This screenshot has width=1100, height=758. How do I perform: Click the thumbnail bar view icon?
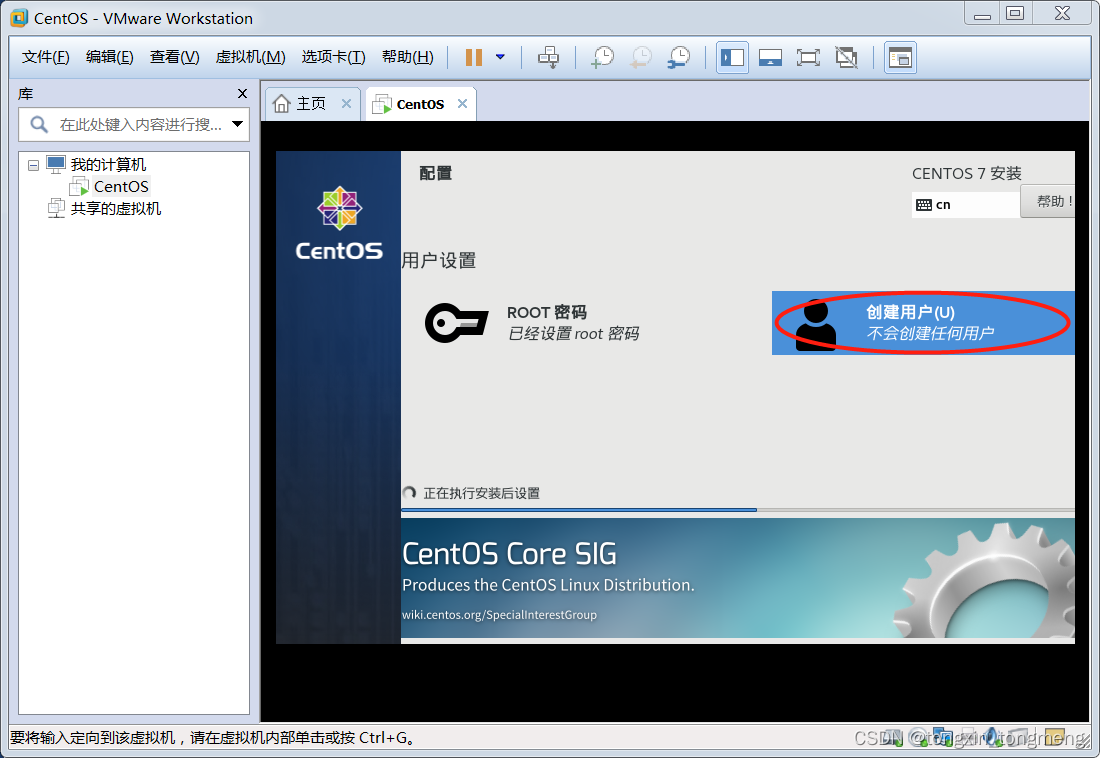pos(770,58)
